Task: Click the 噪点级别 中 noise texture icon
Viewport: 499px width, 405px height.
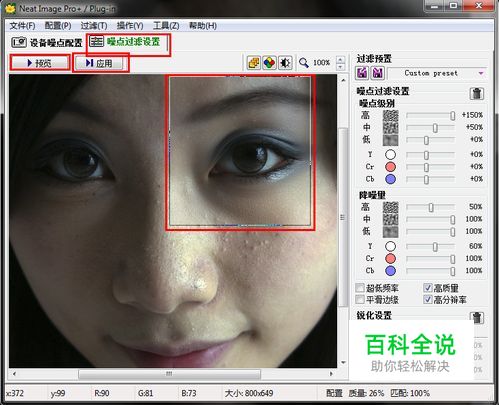Action: point(390,128)
